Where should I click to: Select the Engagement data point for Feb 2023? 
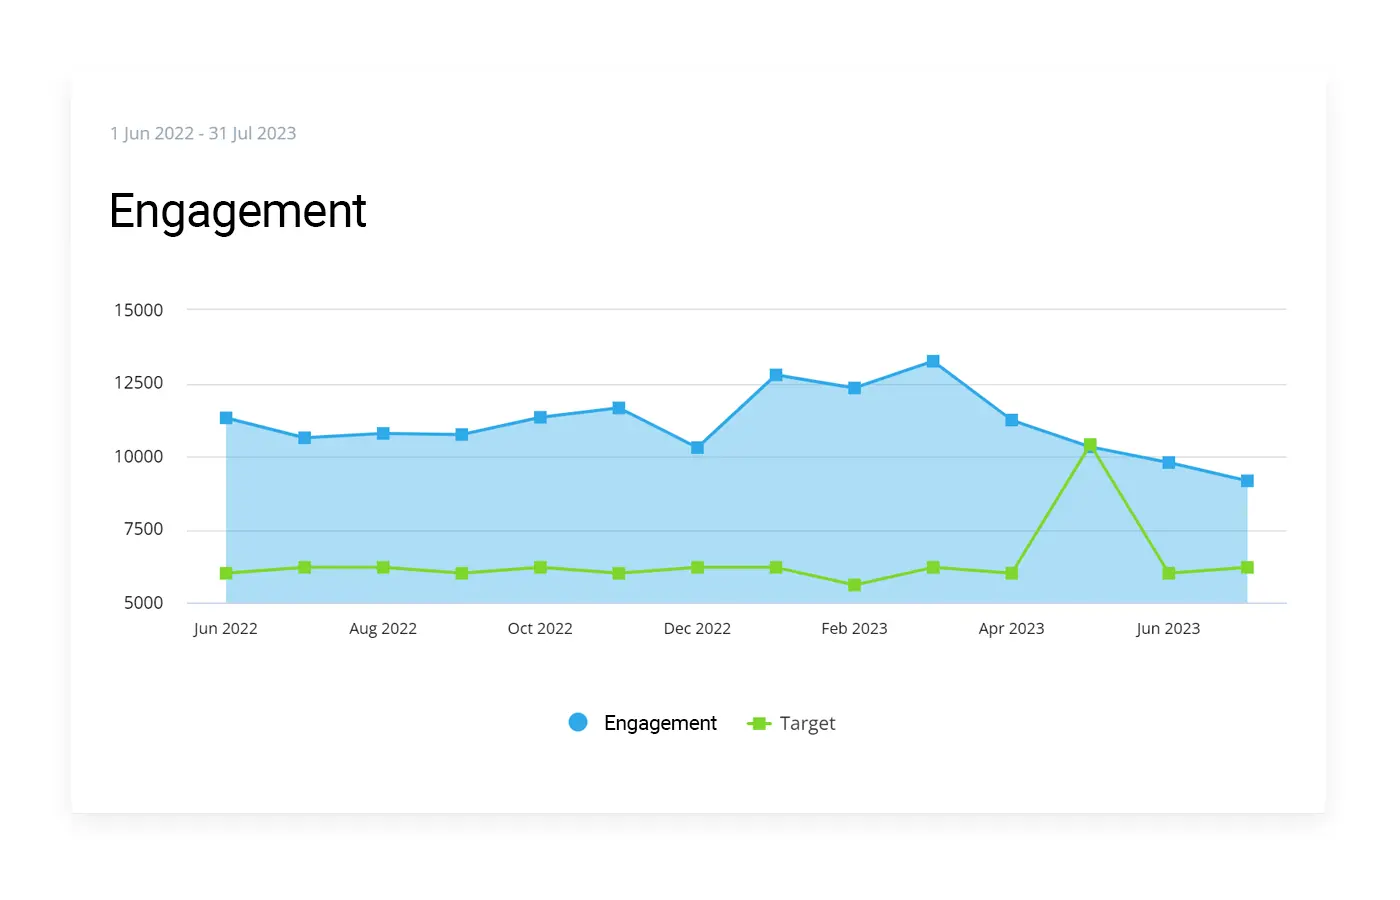pos(854,388)
